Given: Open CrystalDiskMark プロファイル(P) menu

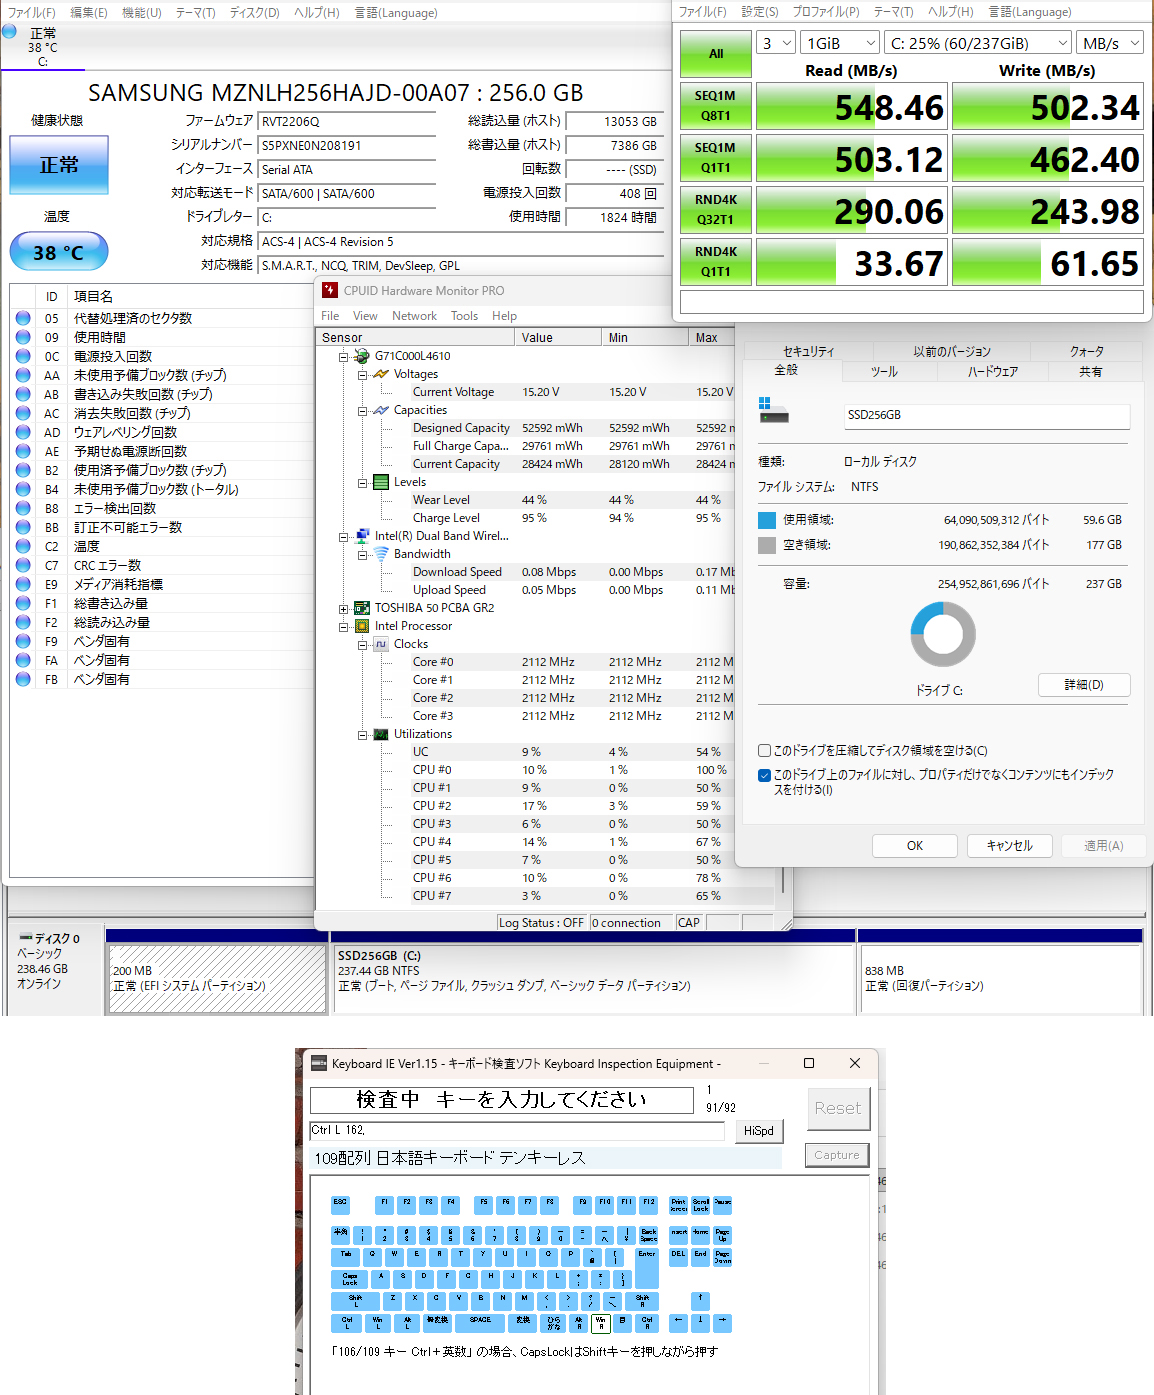Looking at the screenshot, I should (x=826, y=12).
